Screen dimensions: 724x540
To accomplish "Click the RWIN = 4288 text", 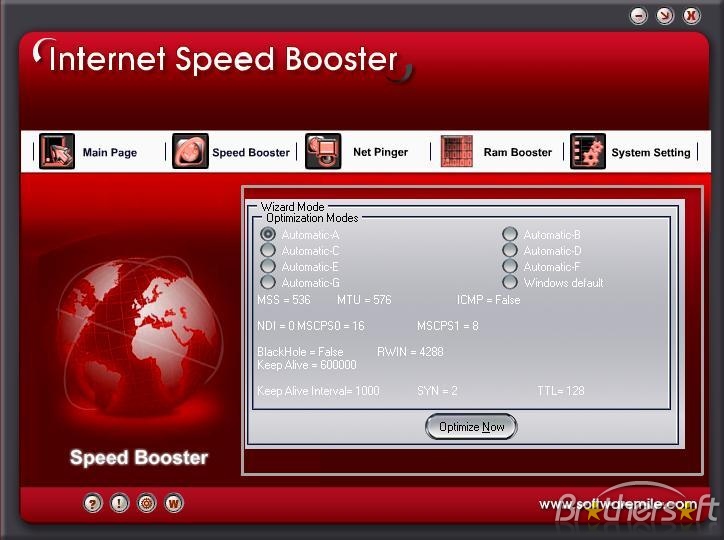I will pyautogui.click(x=410, y=352).
